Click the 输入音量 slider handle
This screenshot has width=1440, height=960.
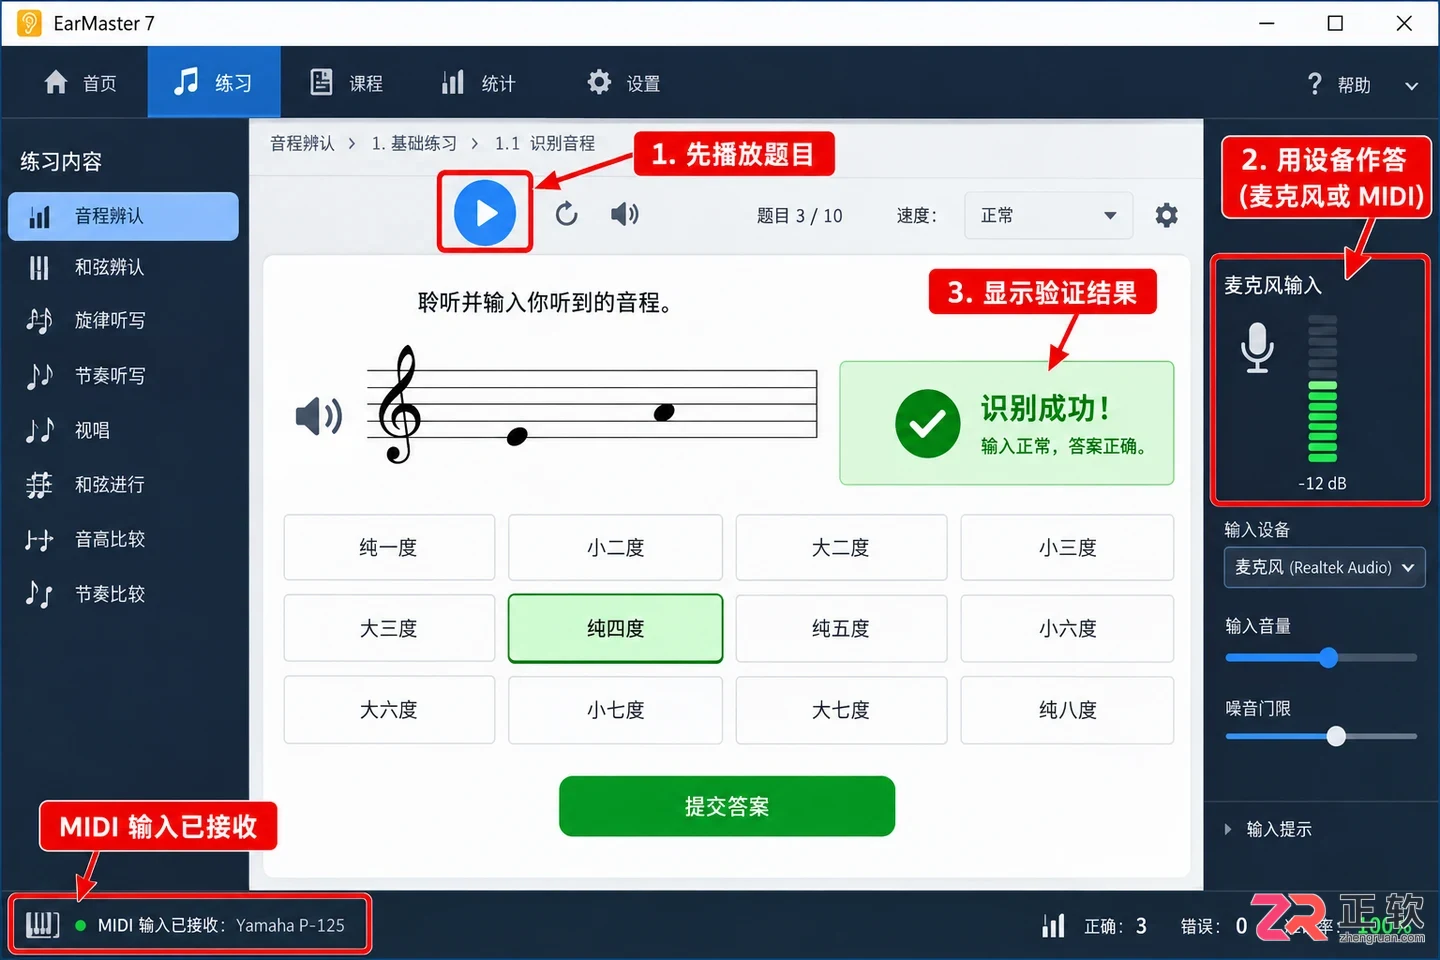[1328, 657]
